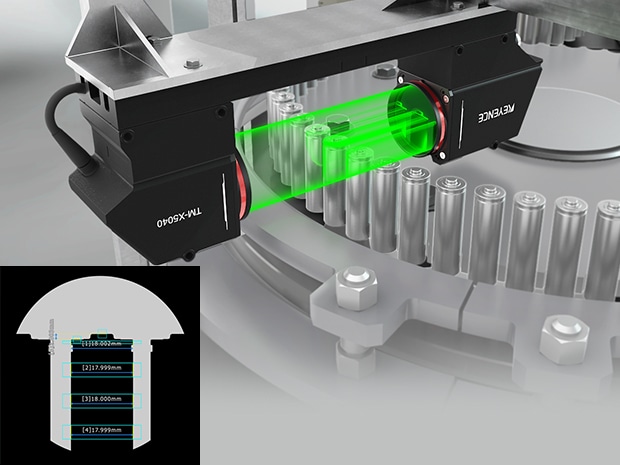The width and height of the screenshot is (620, 465).
Task: Click the hex bolt at the bottom right
Action: (x=564, y=338)
